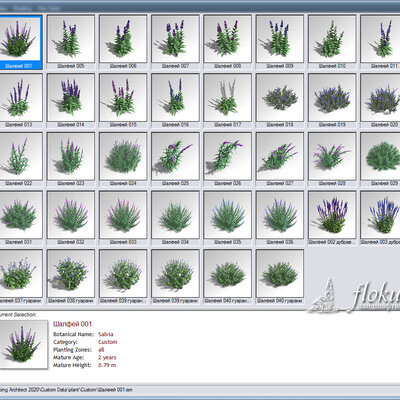The width and height of the screenshot is (400, 400).
Task: Pick the Шалфей 026 plant thumbnail
Action: pyautogui.click(x=228, y=156)
